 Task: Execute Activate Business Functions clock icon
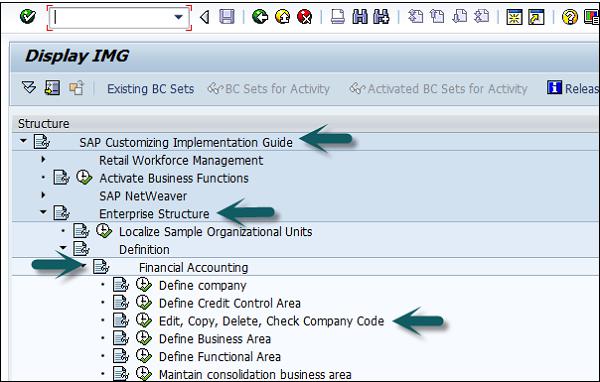[84, 177]
